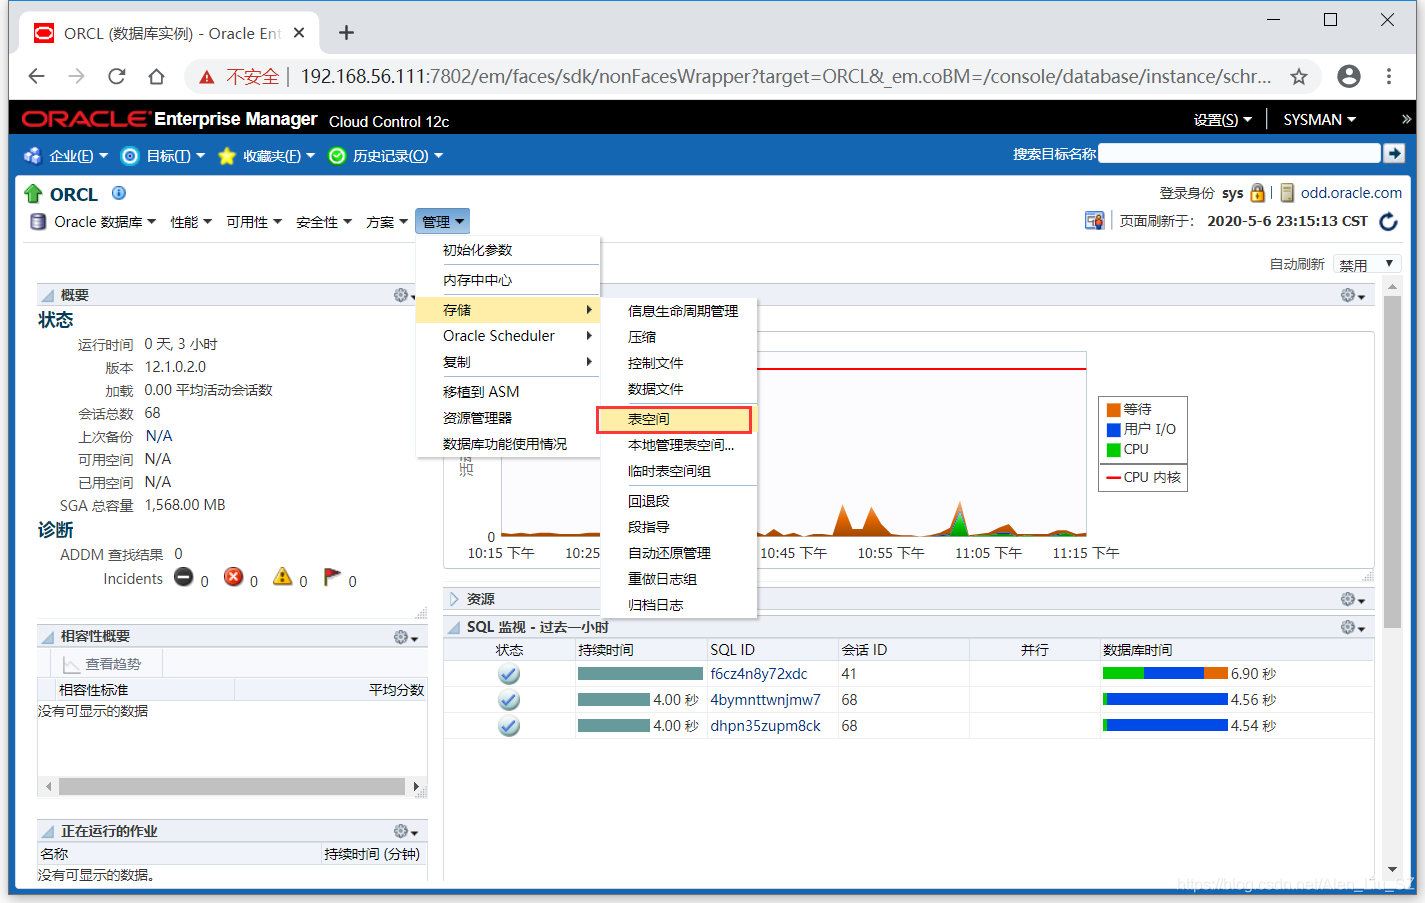Image resolution: width=1425 pixels, height=903 pixels.
Task: Click in the 搜索目标名称 search field
Action: [x=1238, y=154]
